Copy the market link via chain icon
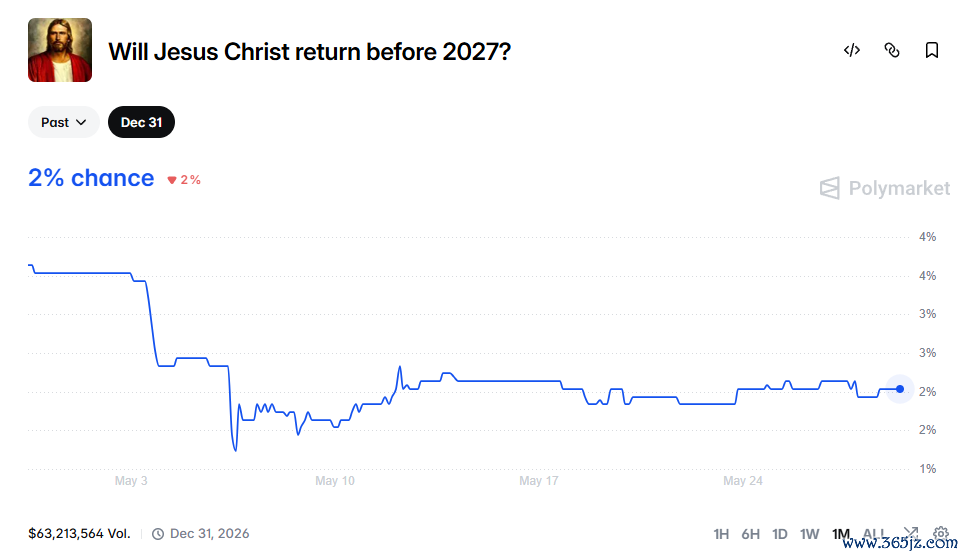 [892, 50]
